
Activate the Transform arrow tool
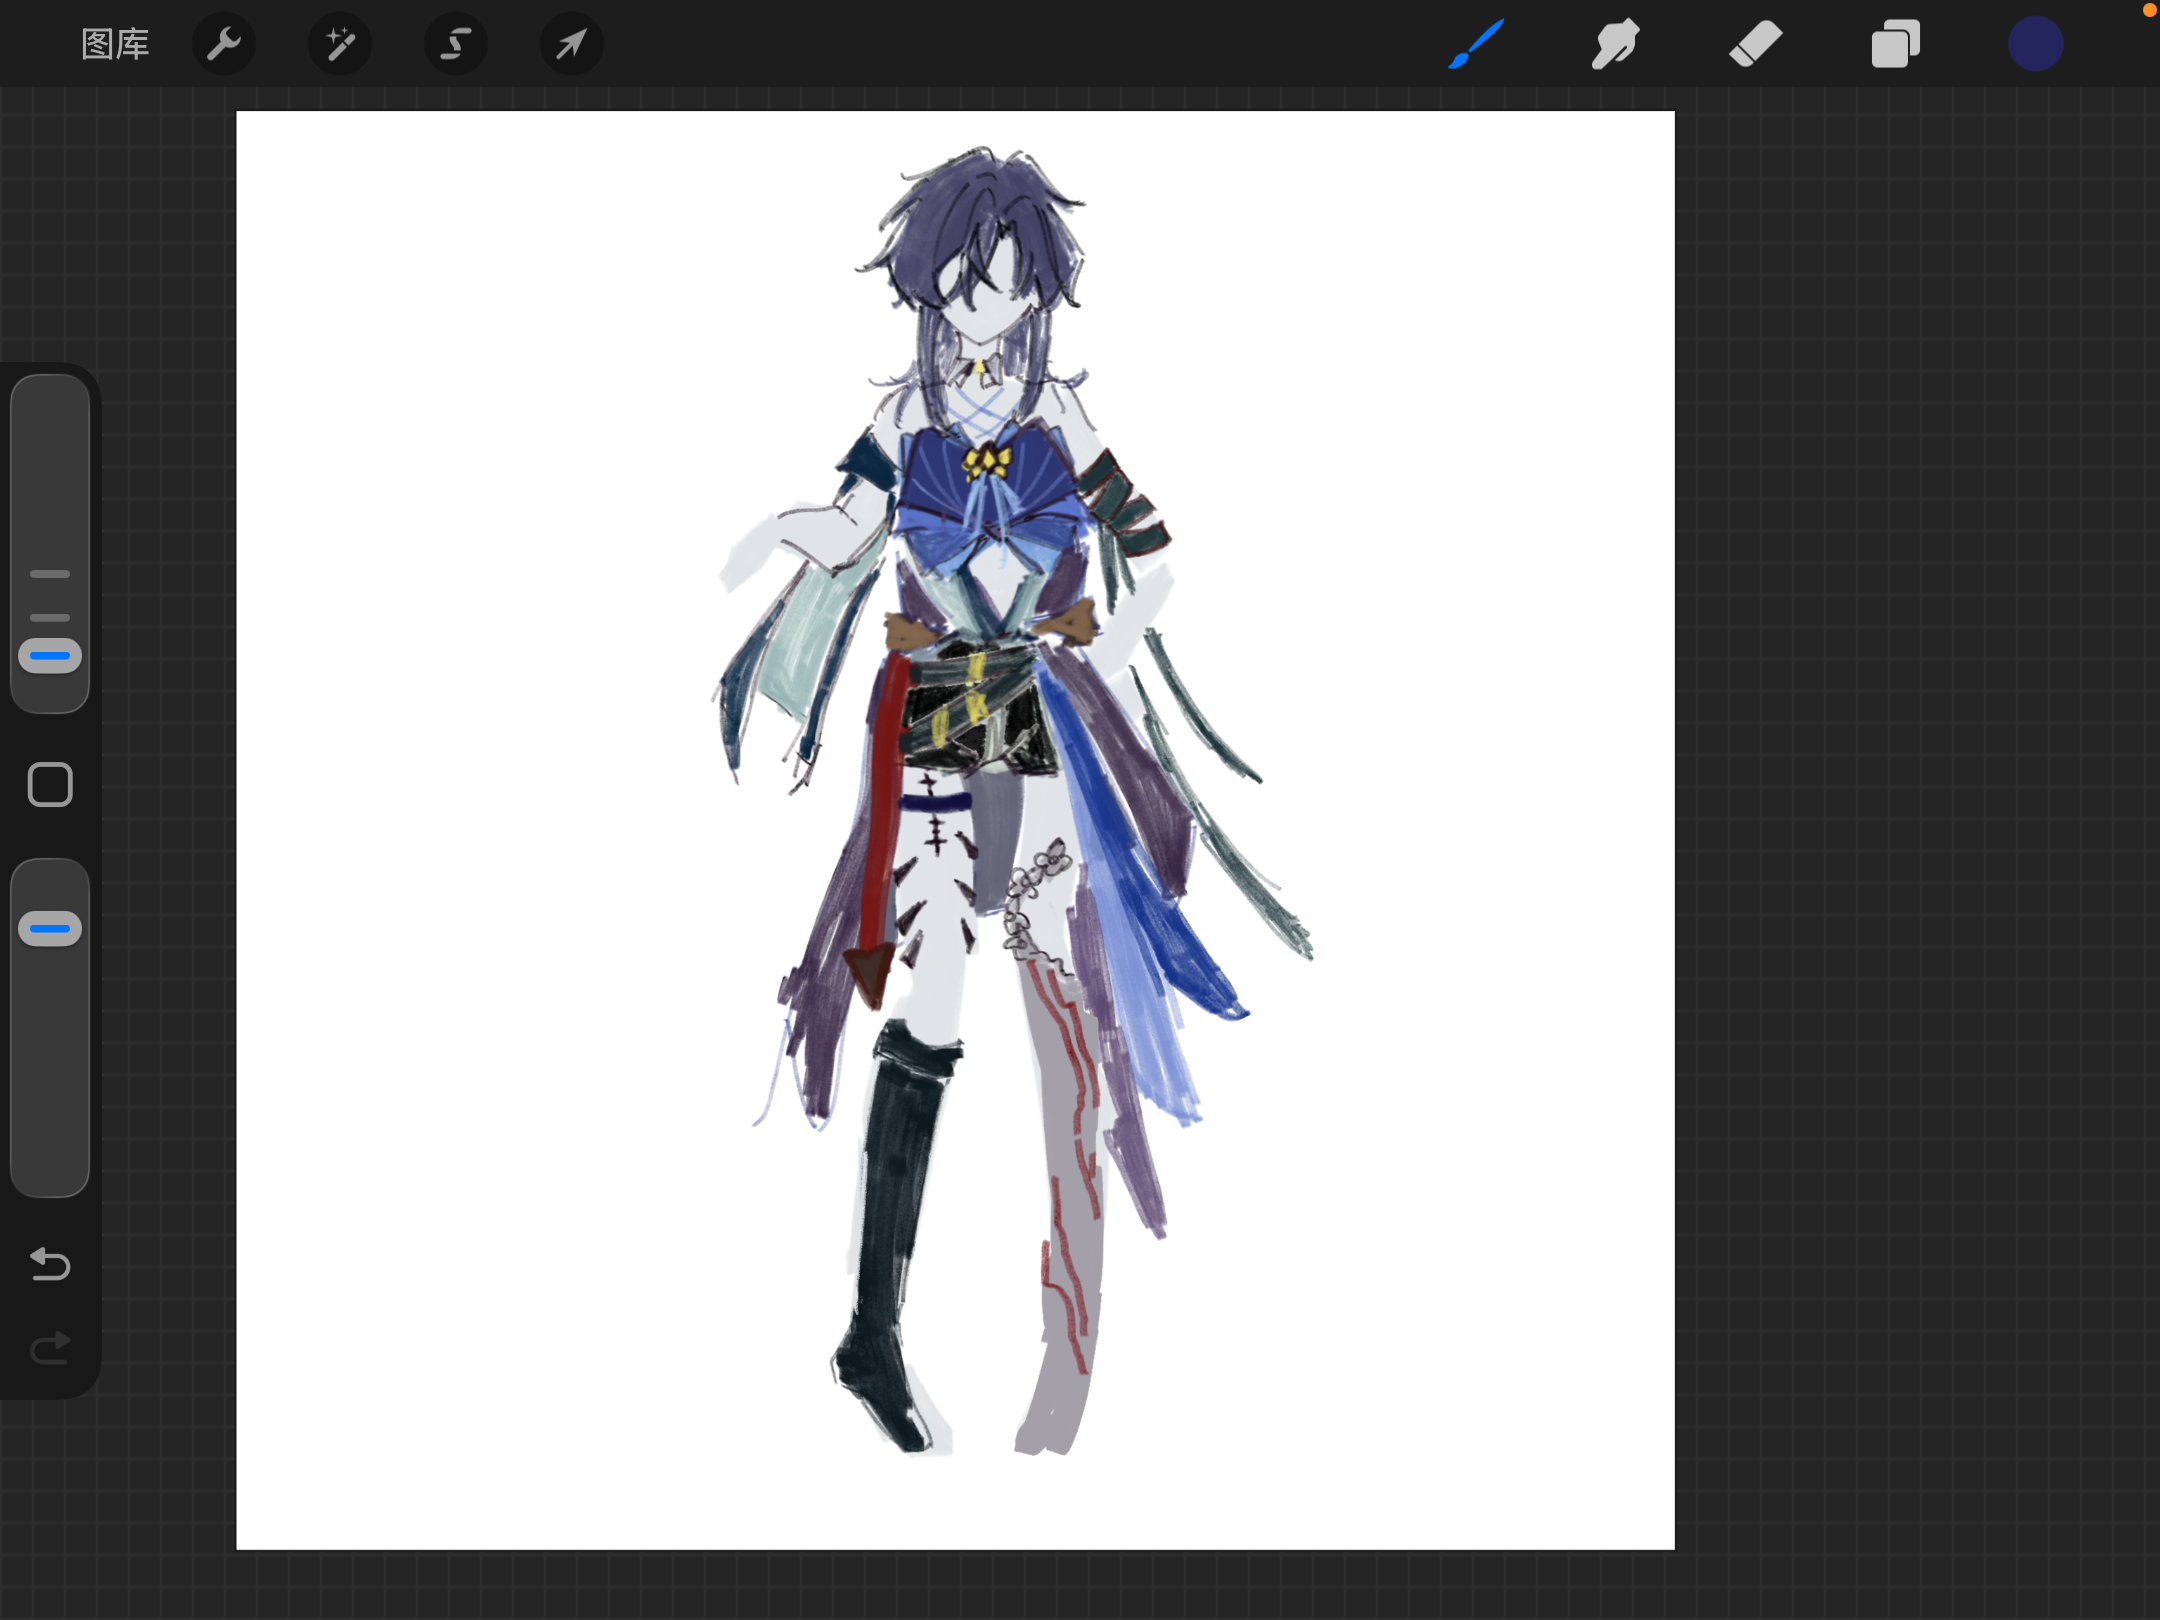571,44
